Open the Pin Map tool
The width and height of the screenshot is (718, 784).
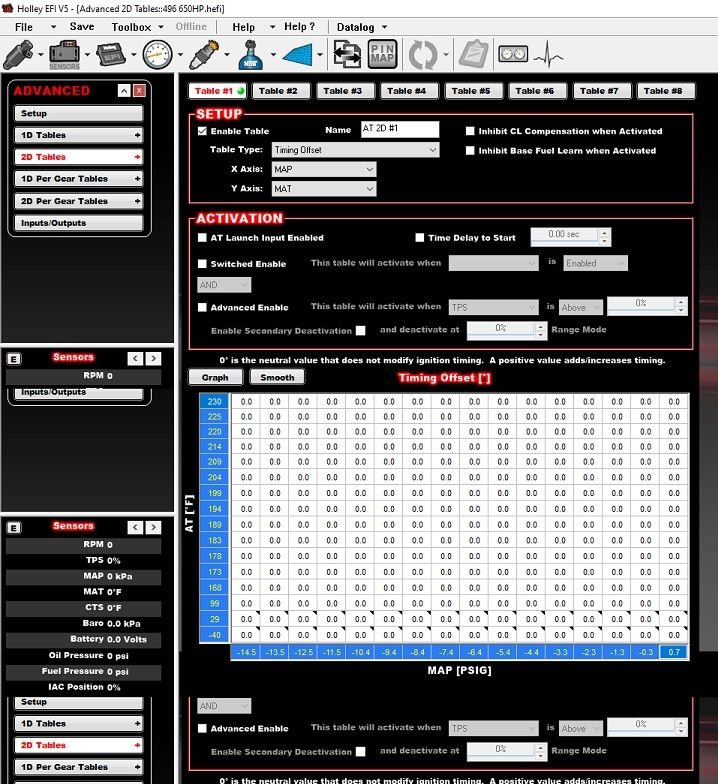[381, 53]
